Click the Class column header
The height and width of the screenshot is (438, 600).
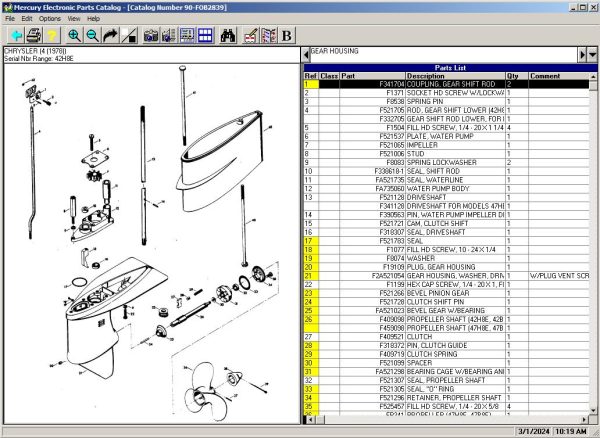click(x=329, y=76)
